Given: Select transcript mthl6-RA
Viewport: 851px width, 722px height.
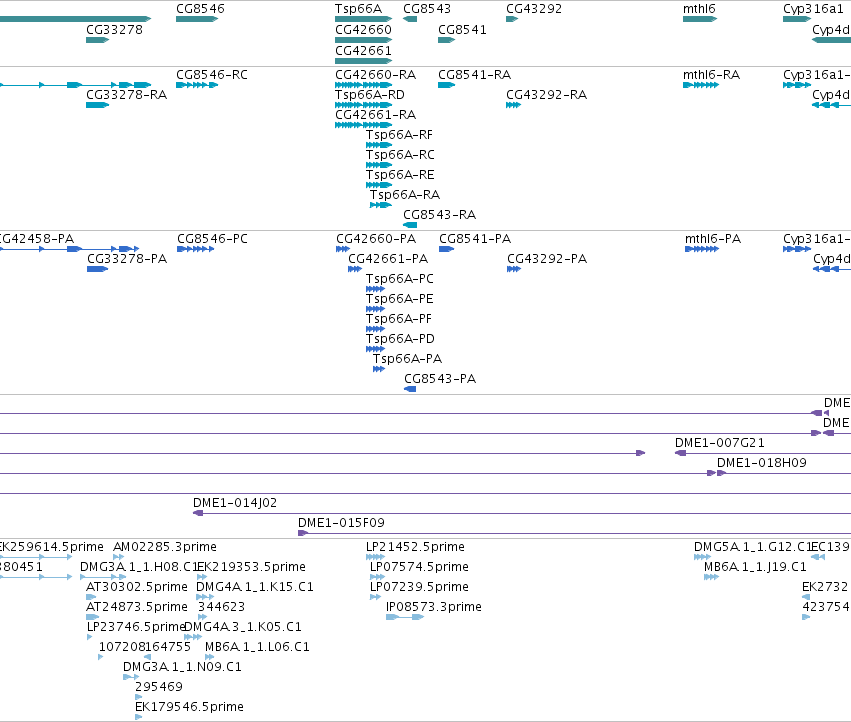Looking at the screenshot, I should point(712,75).
